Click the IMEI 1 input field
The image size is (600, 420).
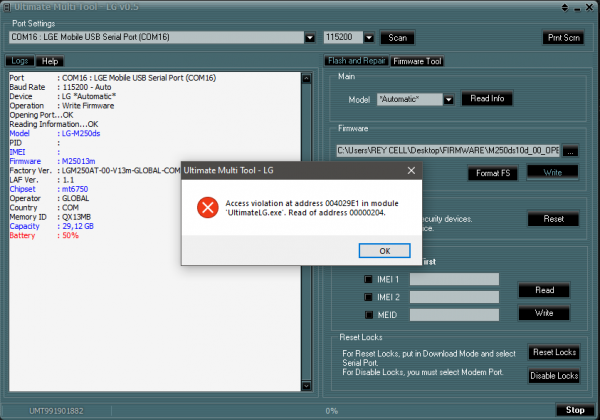point(454,279)
